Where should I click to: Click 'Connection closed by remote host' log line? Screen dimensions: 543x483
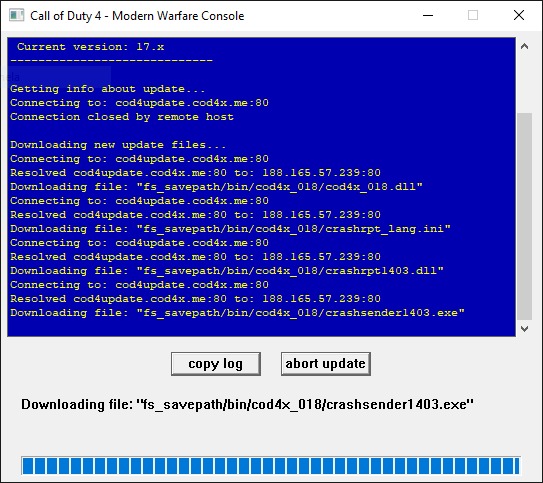point(122,117)
